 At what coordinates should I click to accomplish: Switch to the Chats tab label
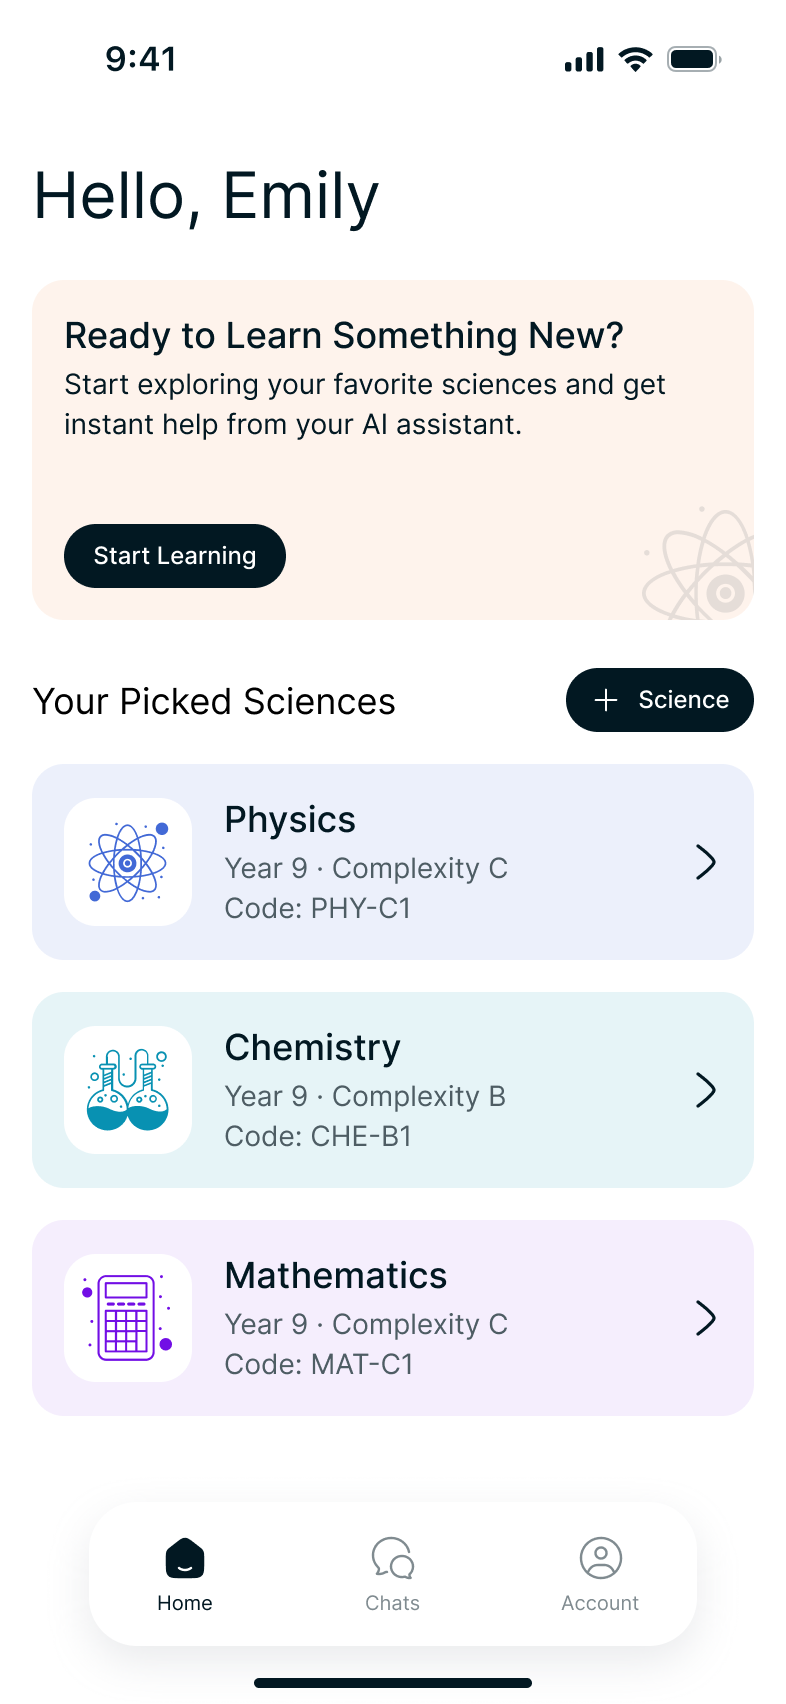[x=393, y=1603]
